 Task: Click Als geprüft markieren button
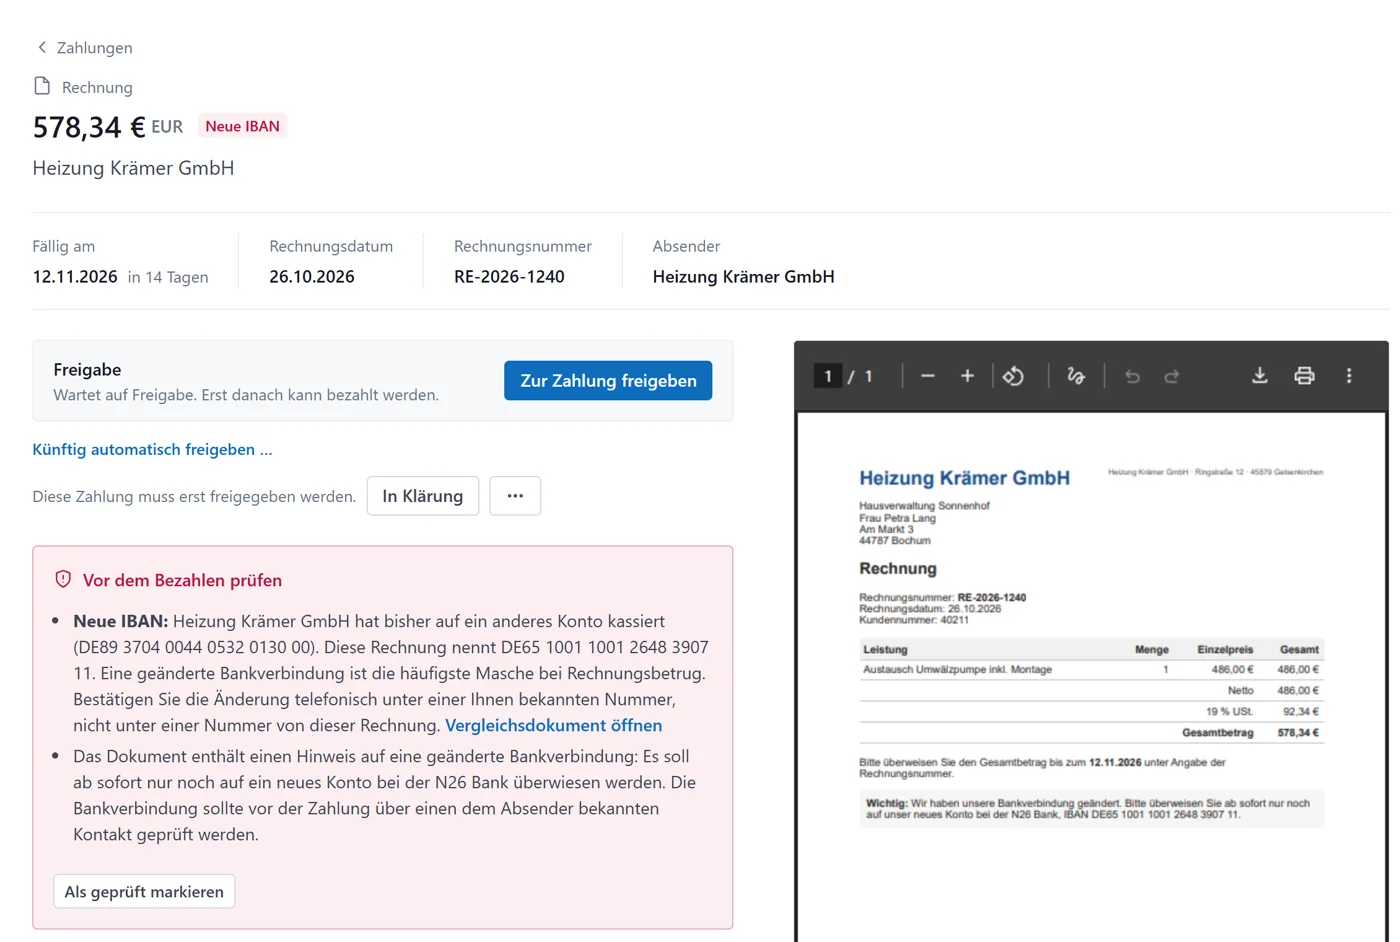click(144, 891)
